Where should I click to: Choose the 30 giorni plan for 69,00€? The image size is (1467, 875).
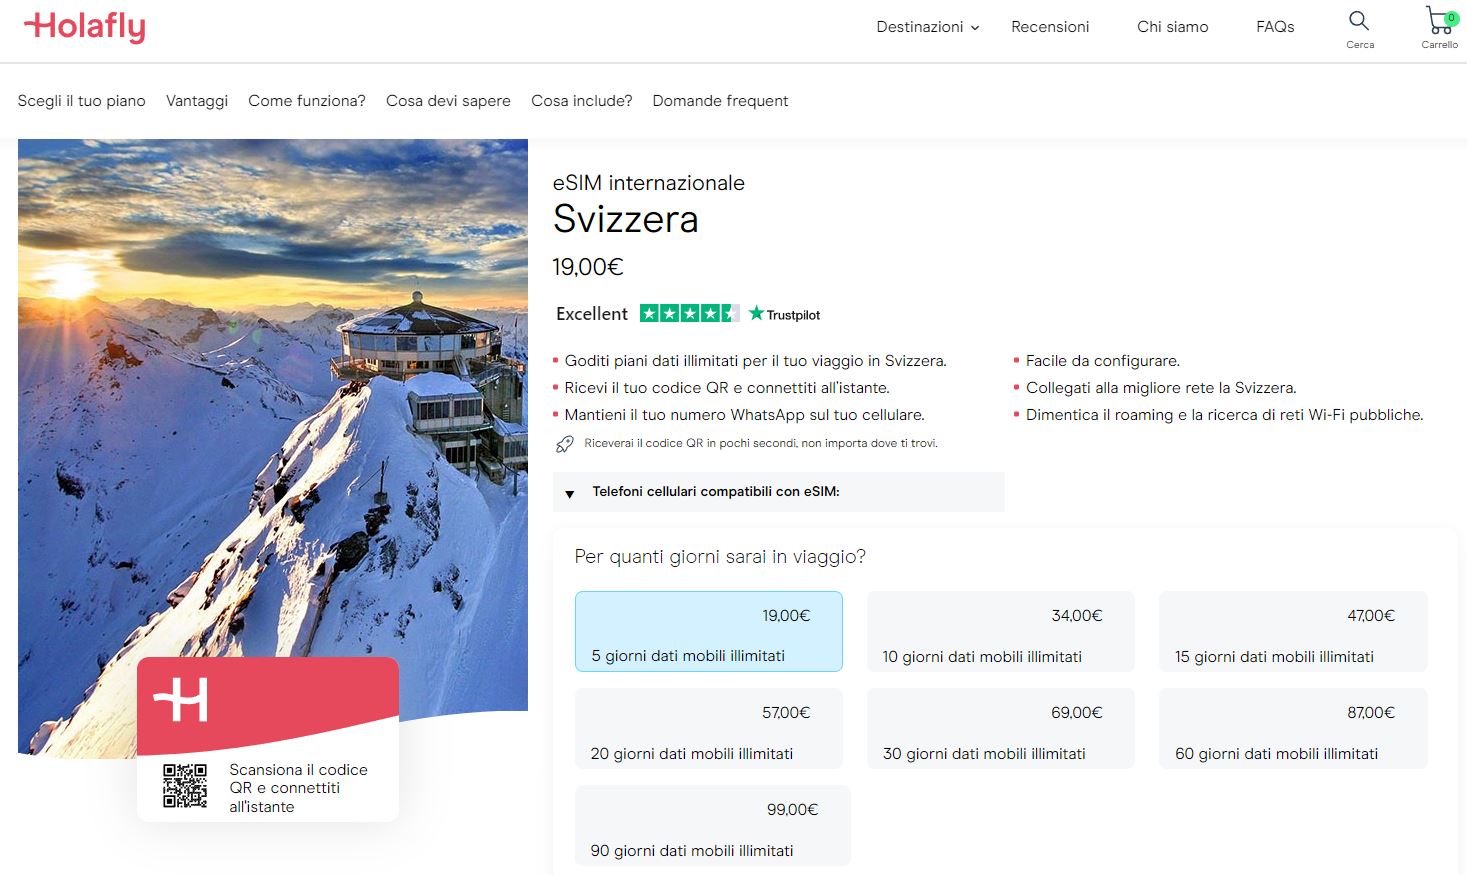coord(1000,729)
